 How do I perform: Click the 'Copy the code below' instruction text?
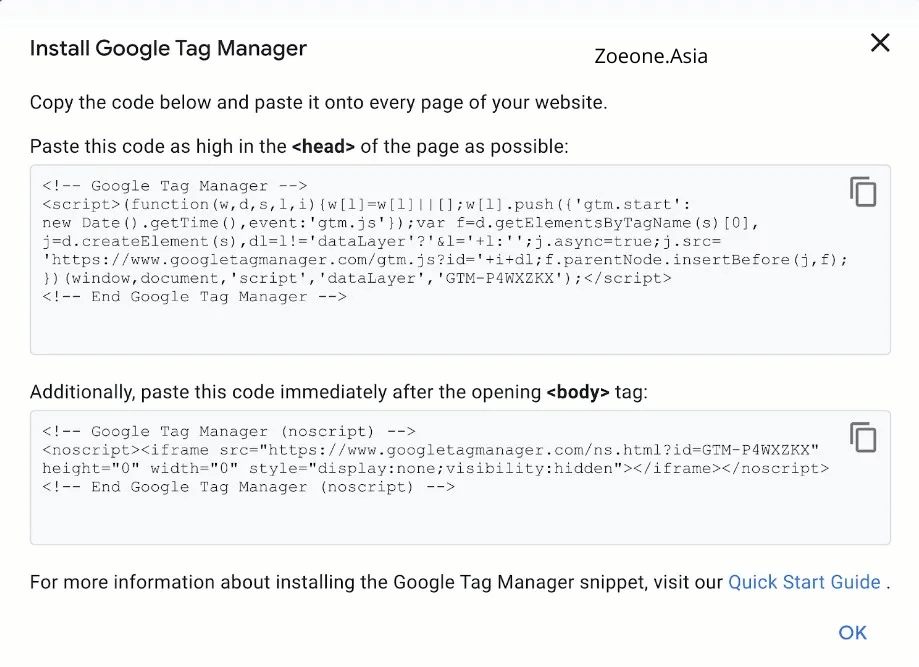pos(318,103)
